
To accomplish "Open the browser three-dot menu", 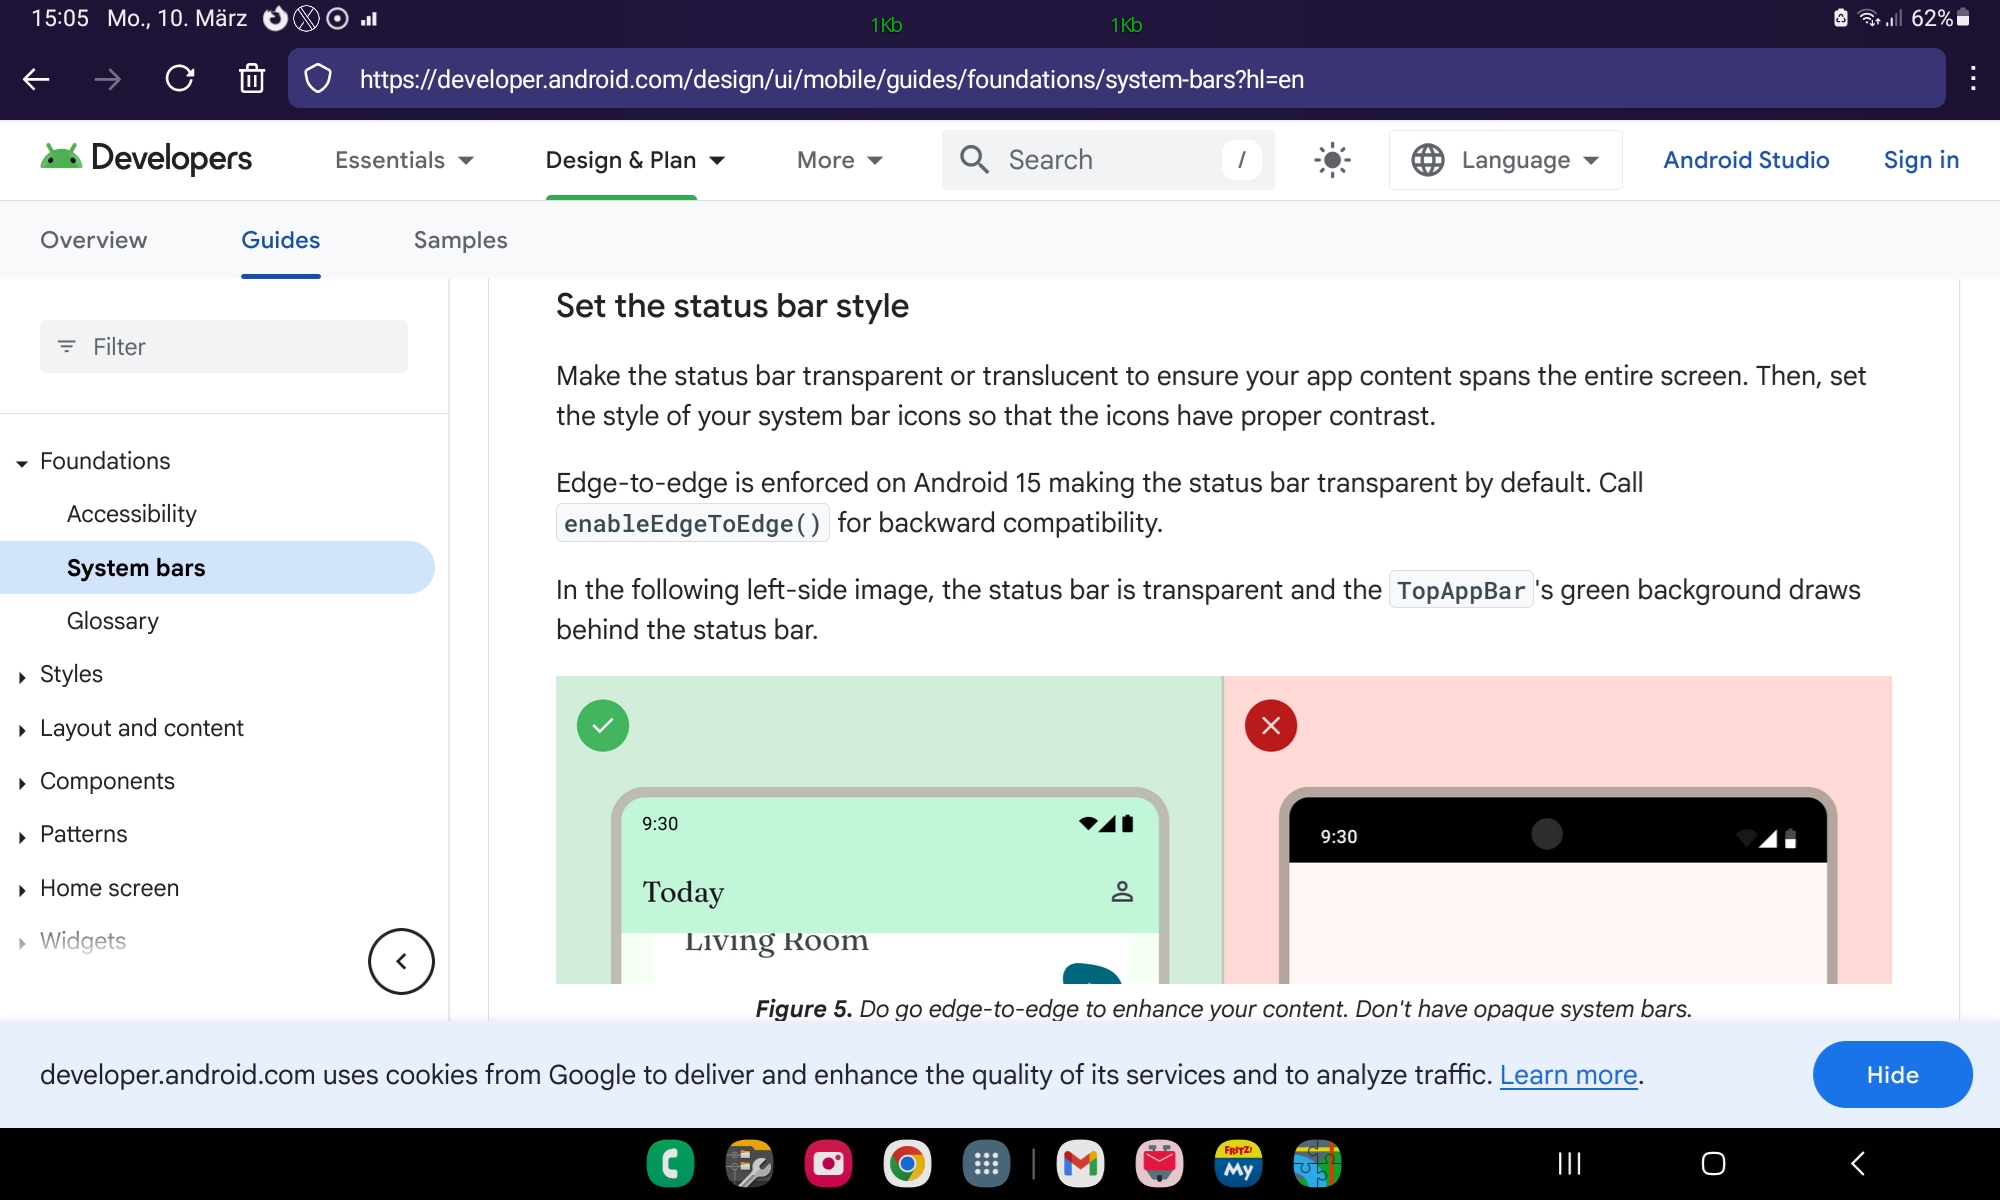I will point(1972,79).
